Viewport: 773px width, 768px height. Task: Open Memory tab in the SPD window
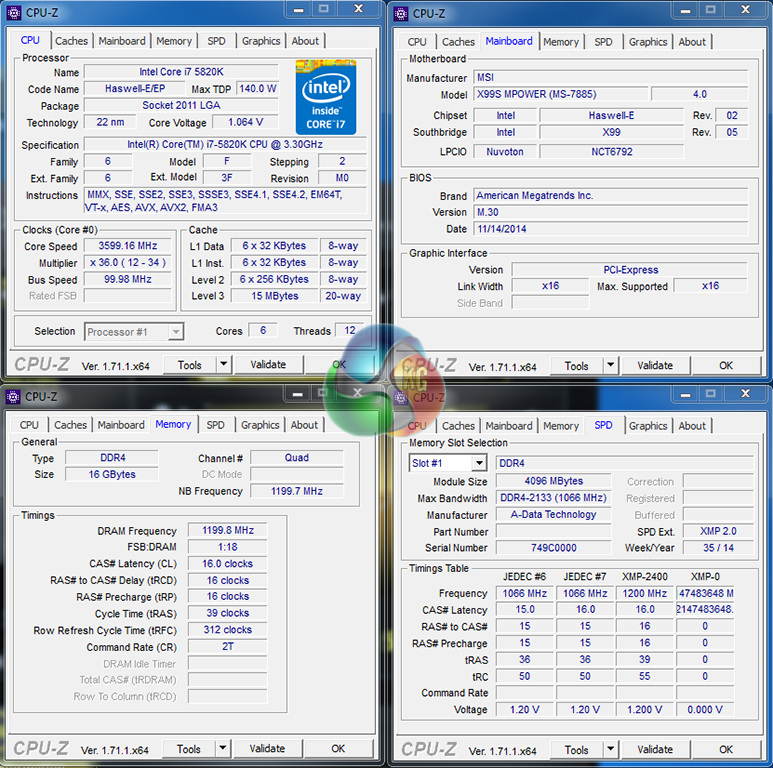561,426
